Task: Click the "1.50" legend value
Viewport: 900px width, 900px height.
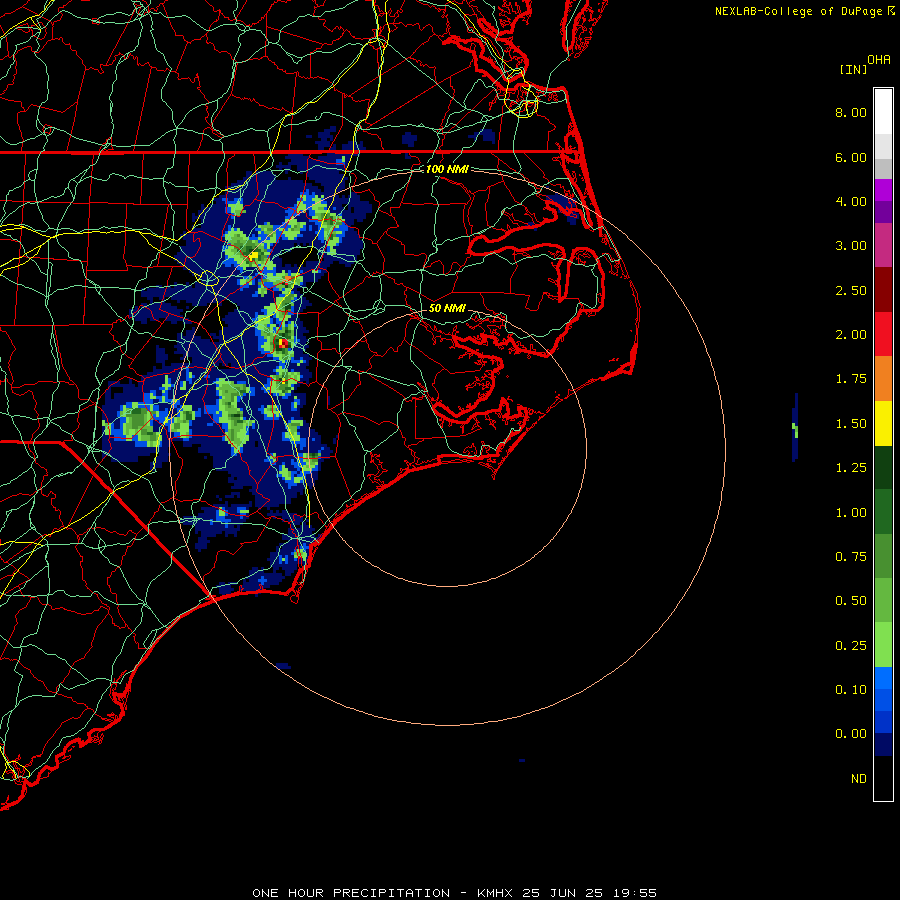Action: [x=851, y=424]
